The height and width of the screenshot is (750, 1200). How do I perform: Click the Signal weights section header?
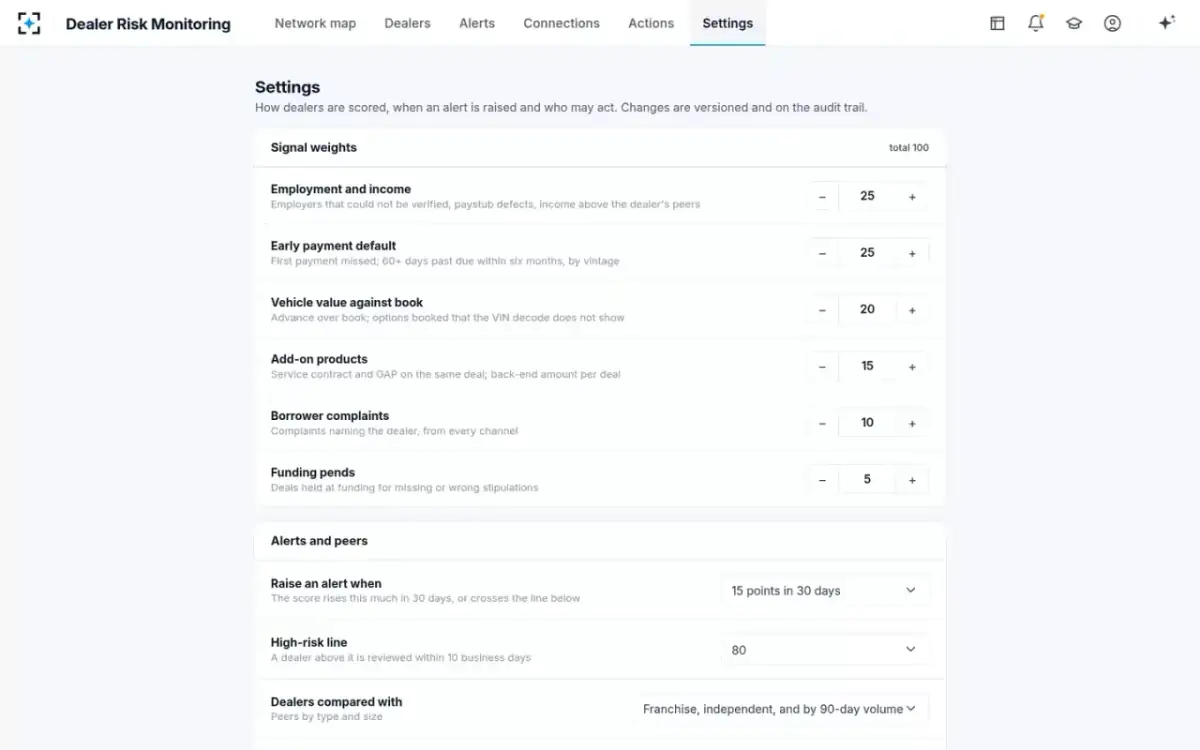[313, 147]
